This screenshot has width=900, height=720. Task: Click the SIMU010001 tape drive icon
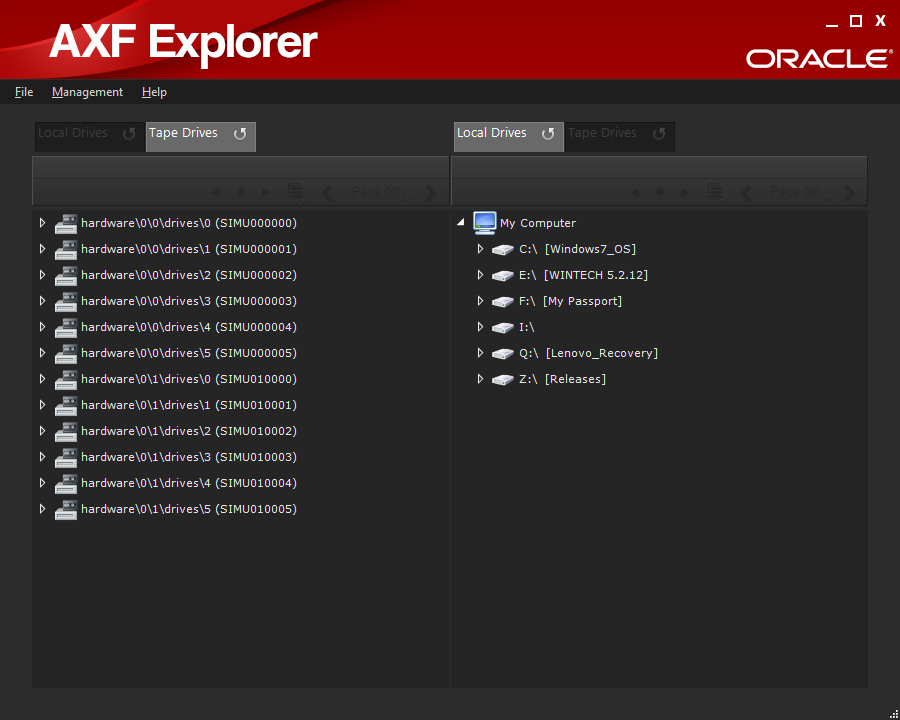pos(66,405)
